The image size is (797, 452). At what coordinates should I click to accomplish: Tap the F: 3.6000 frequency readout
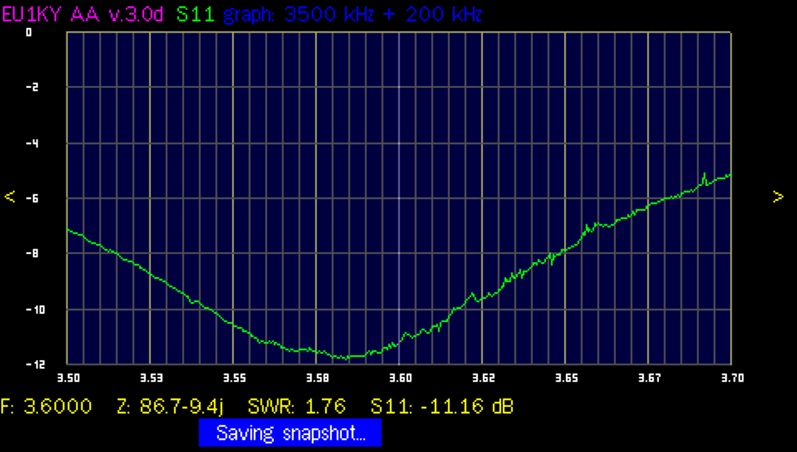[47, 406]
